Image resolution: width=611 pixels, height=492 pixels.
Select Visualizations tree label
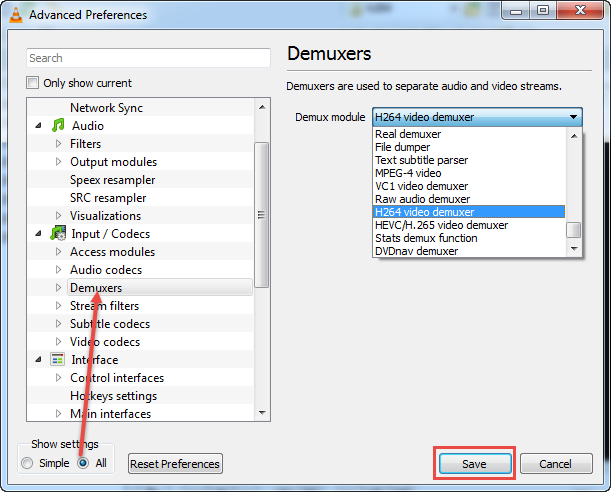[106, 216]
